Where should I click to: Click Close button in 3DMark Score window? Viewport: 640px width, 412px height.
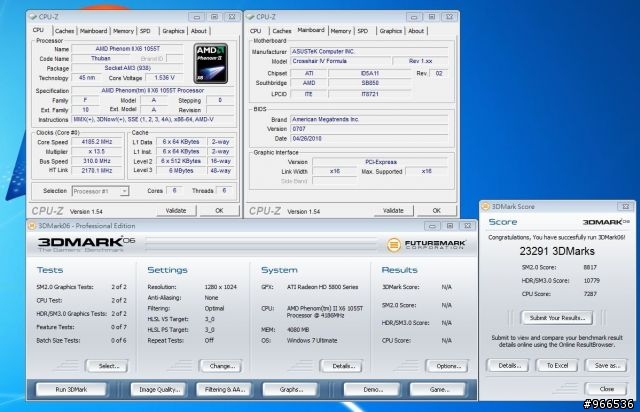point(607,389)
